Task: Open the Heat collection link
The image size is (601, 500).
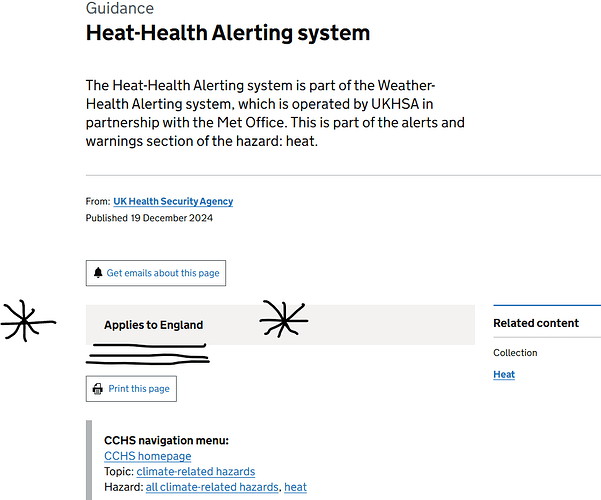Action: point(504,374)
